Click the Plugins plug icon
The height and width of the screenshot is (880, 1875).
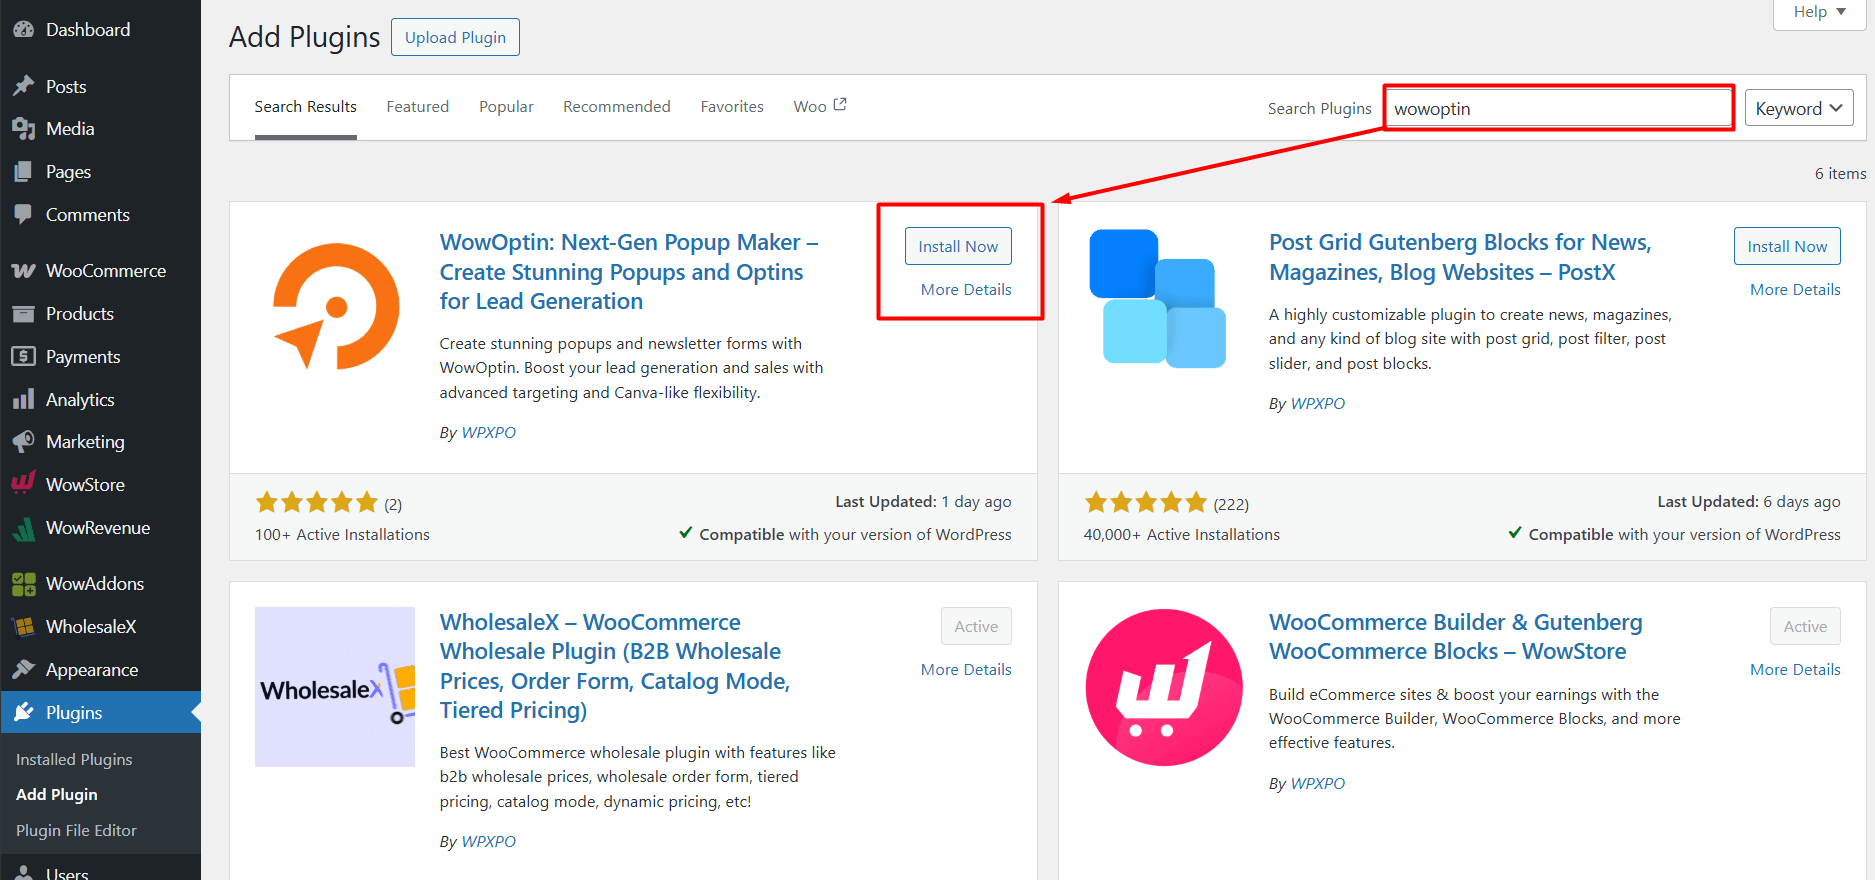pos(23,713)
